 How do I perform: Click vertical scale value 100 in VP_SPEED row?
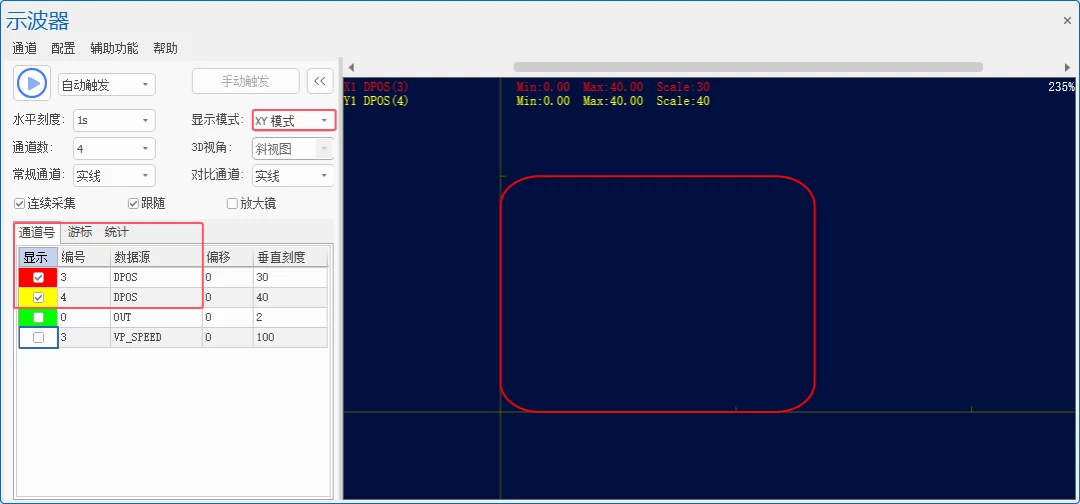coord(291,337)
